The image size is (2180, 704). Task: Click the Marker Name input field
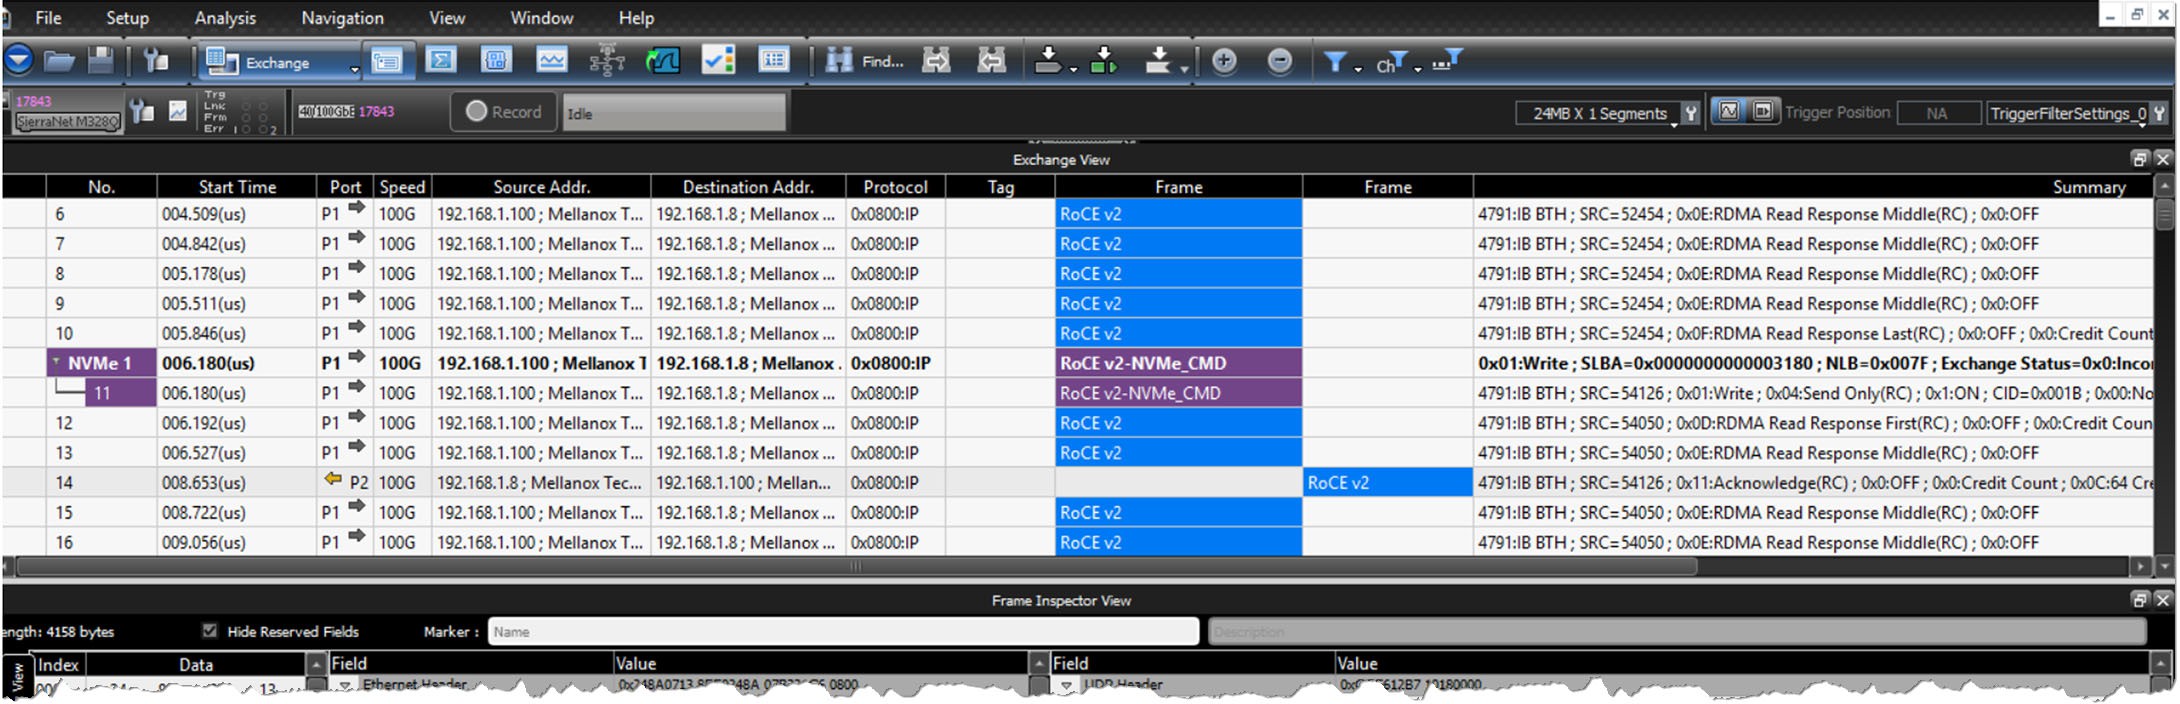click(x=843, y=631)
